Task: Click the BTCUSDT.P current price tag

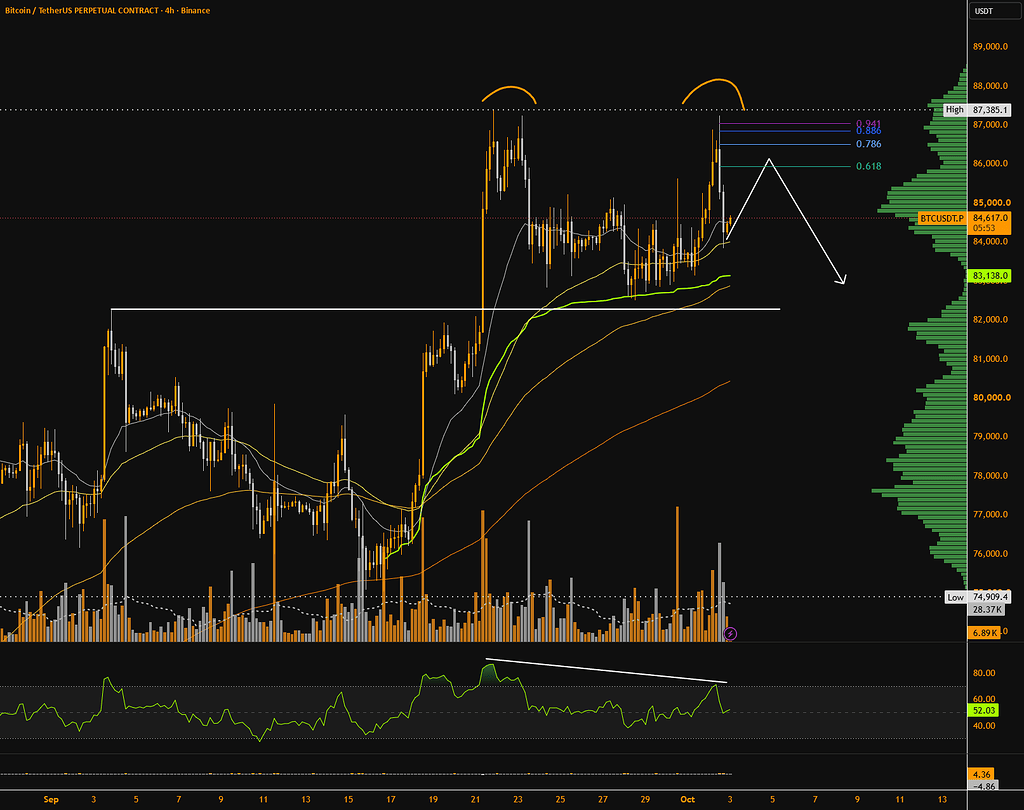Action: click(964, 223)
